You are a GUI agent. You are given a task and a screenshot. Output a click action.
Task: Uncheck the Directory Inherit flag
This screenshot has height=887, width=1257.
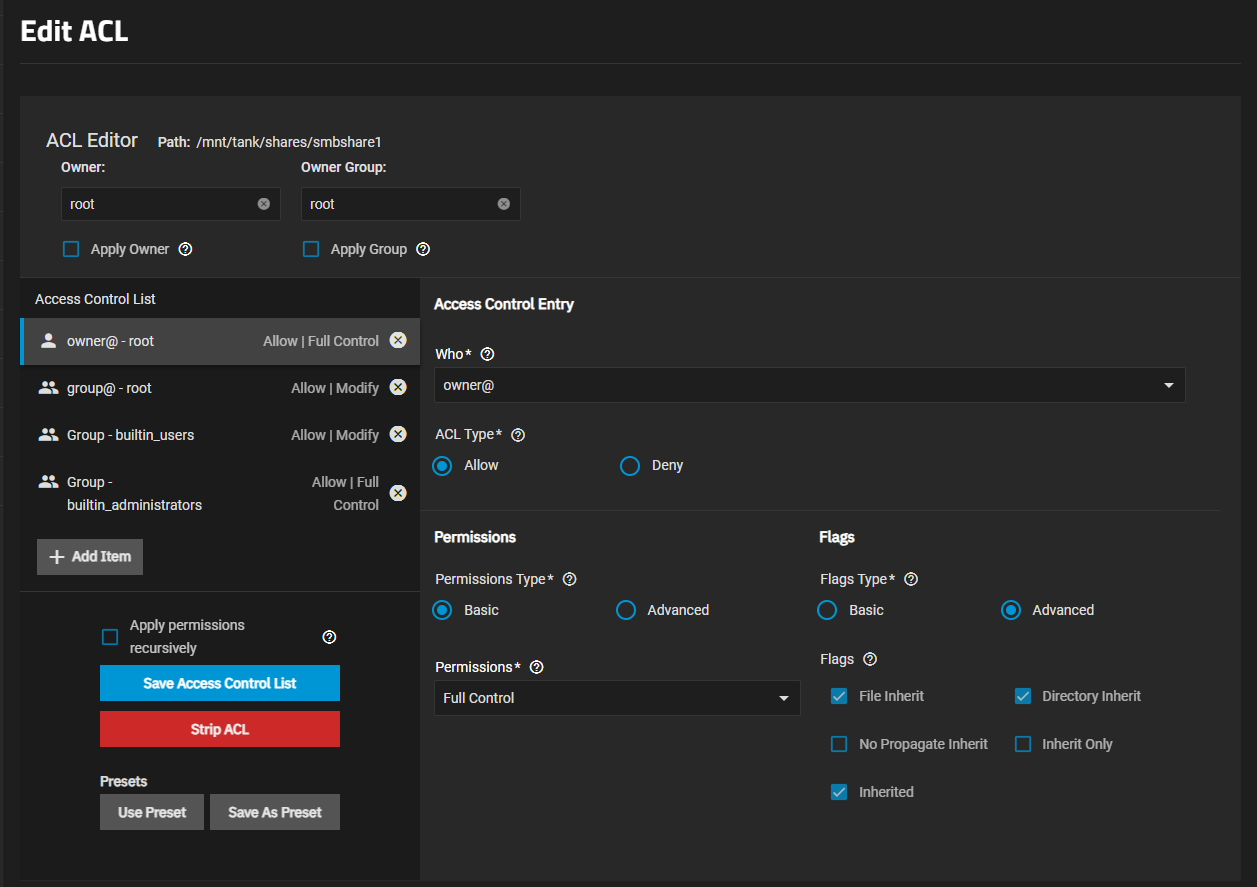1023,696
